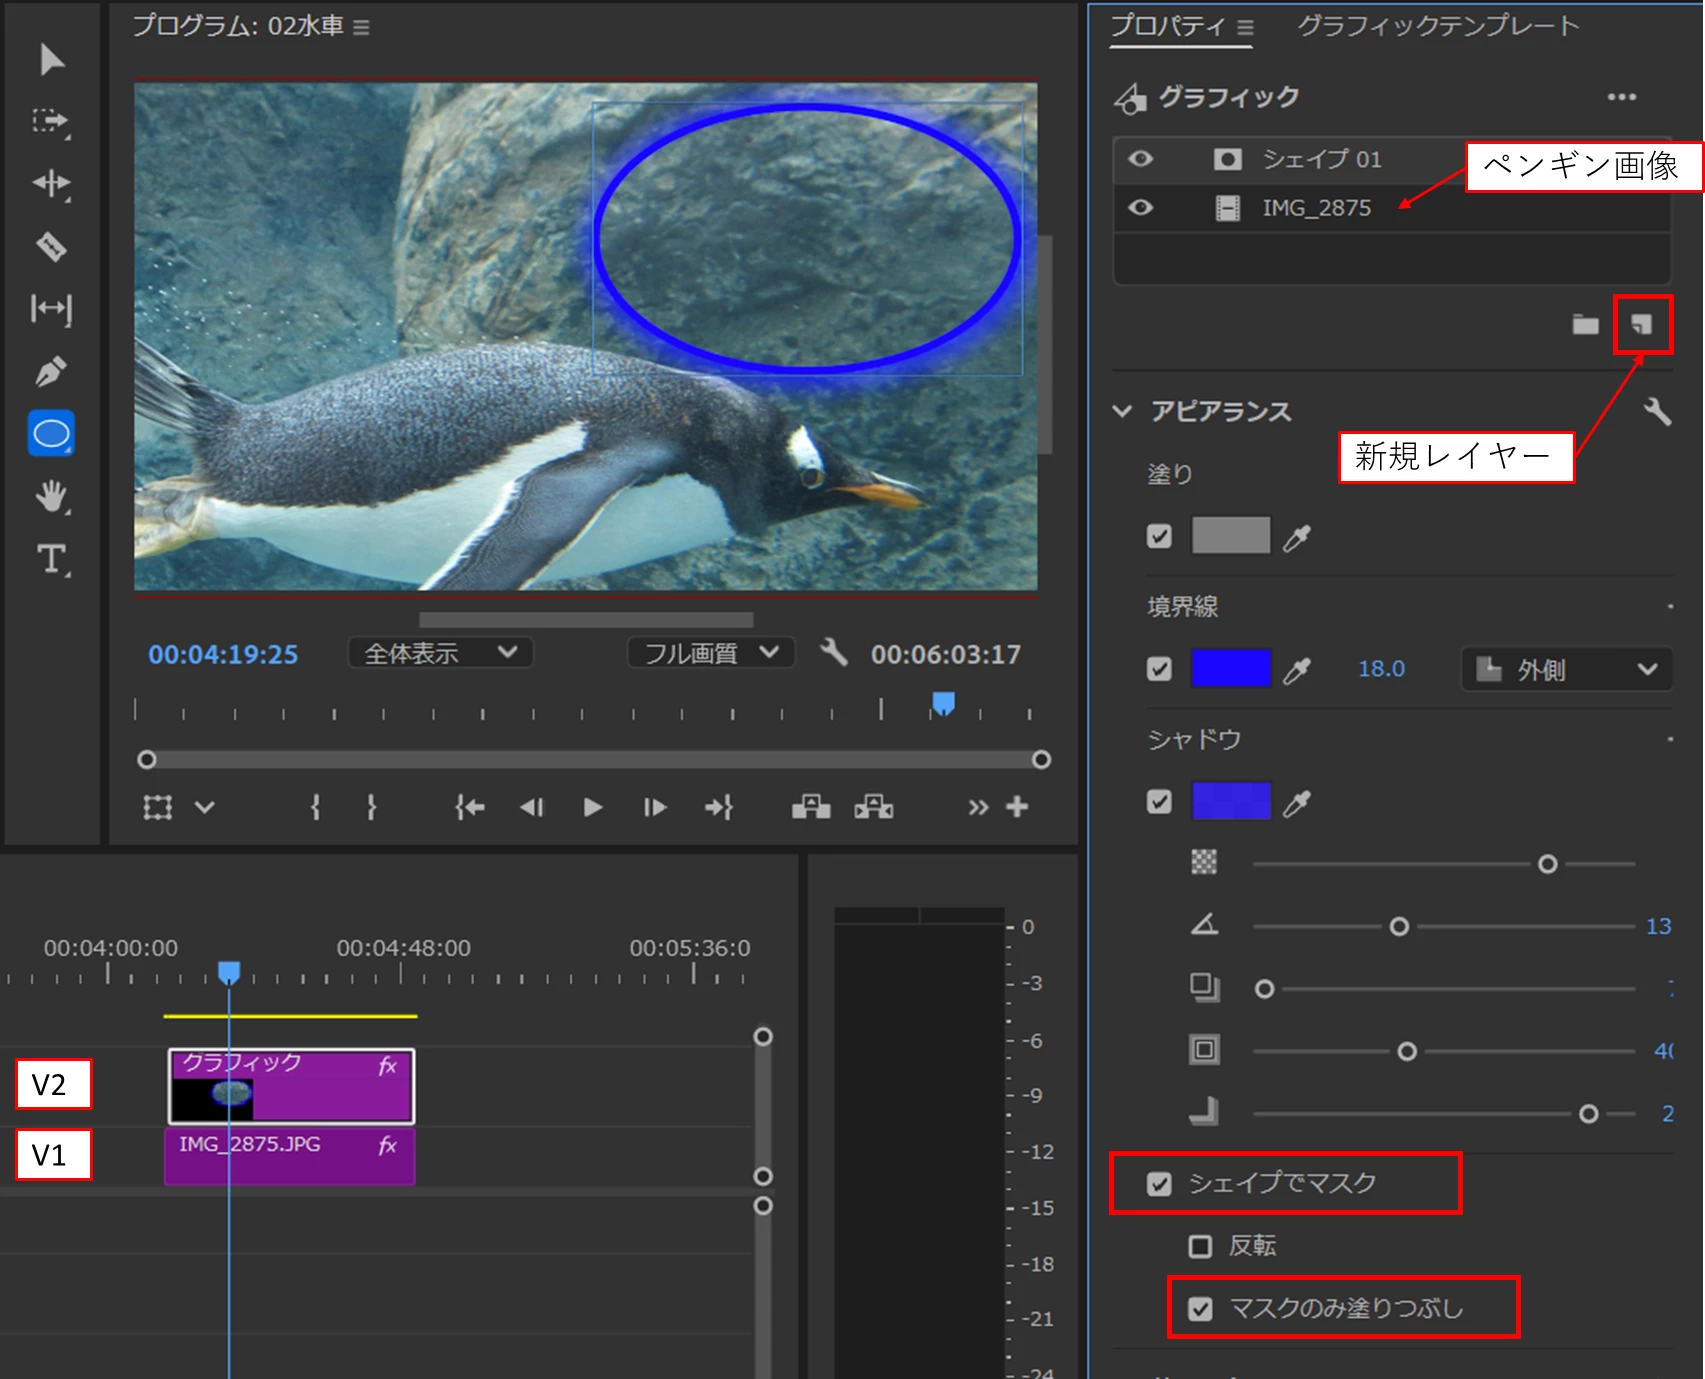Adjust the shadow size slider
This screenshot has height=1379, width=1705.
[x=1407, y=1051]
